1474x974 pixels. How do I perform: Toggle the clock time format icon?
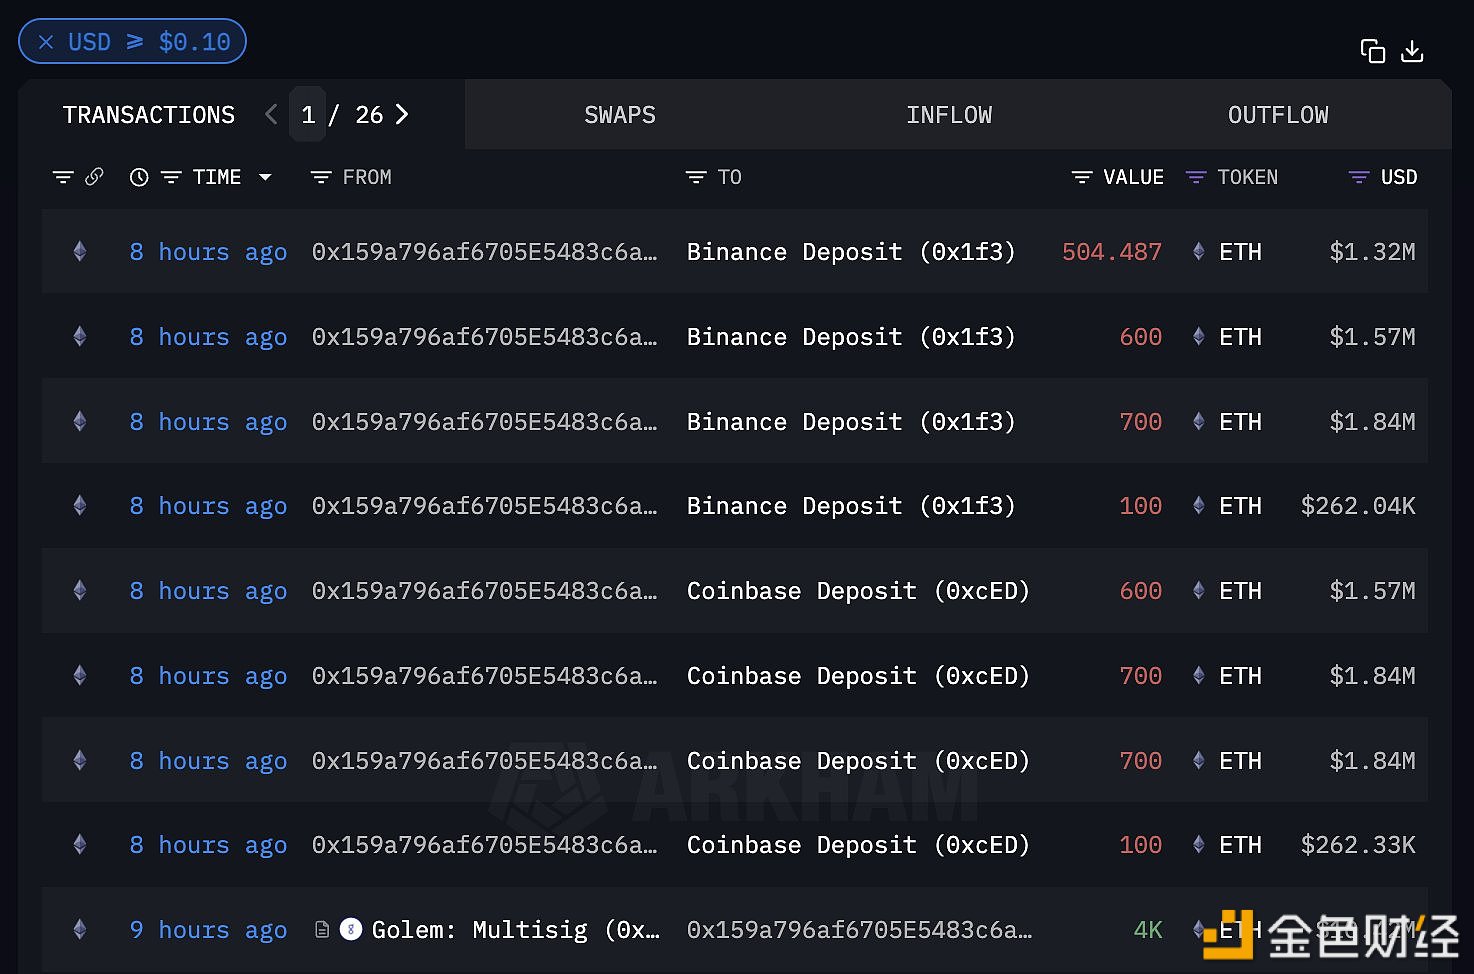[x=139, y=177]
